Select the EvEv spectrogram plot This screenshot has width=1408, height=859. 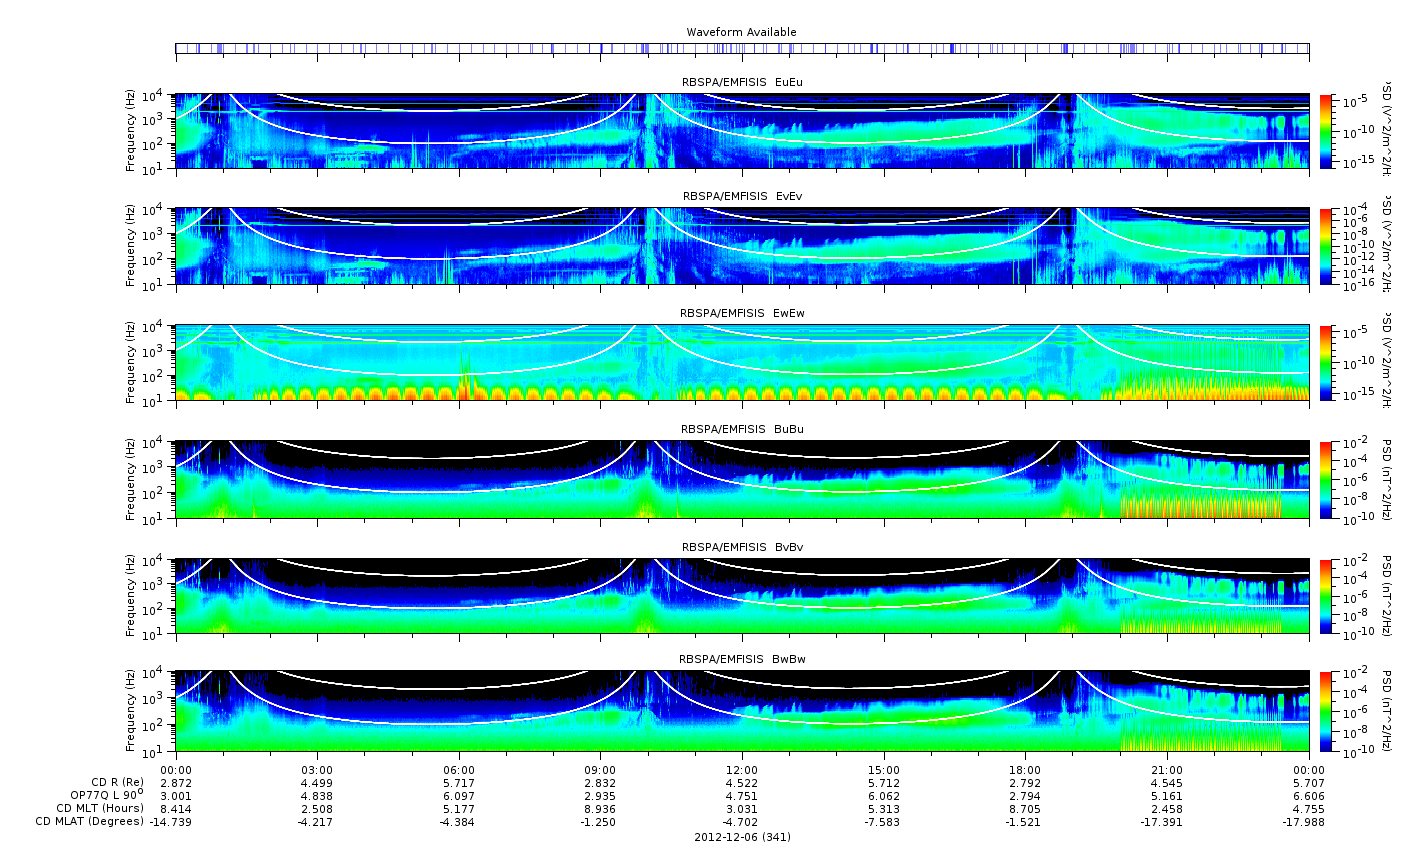pos(742,246)
